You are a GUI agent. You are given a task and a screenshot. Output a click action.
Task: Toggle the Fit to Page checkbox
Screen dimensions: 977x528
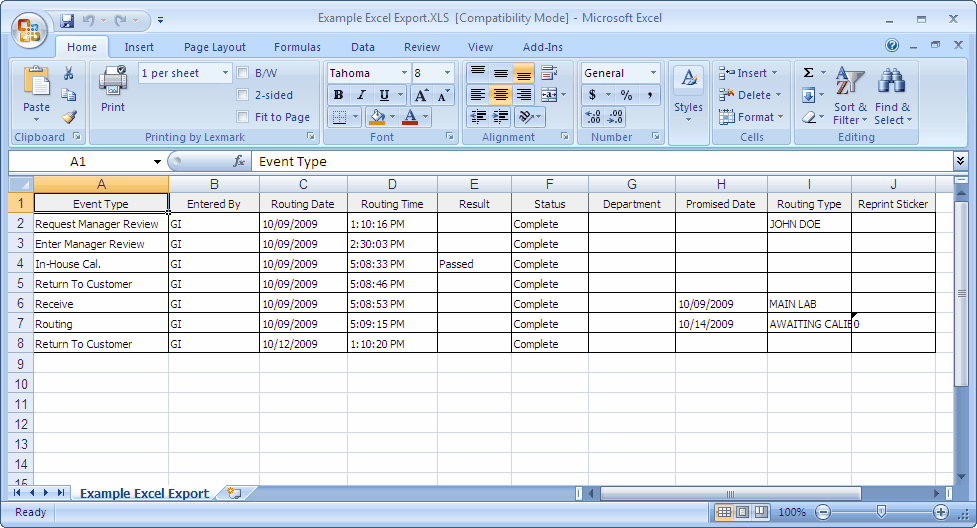point(243,117)
